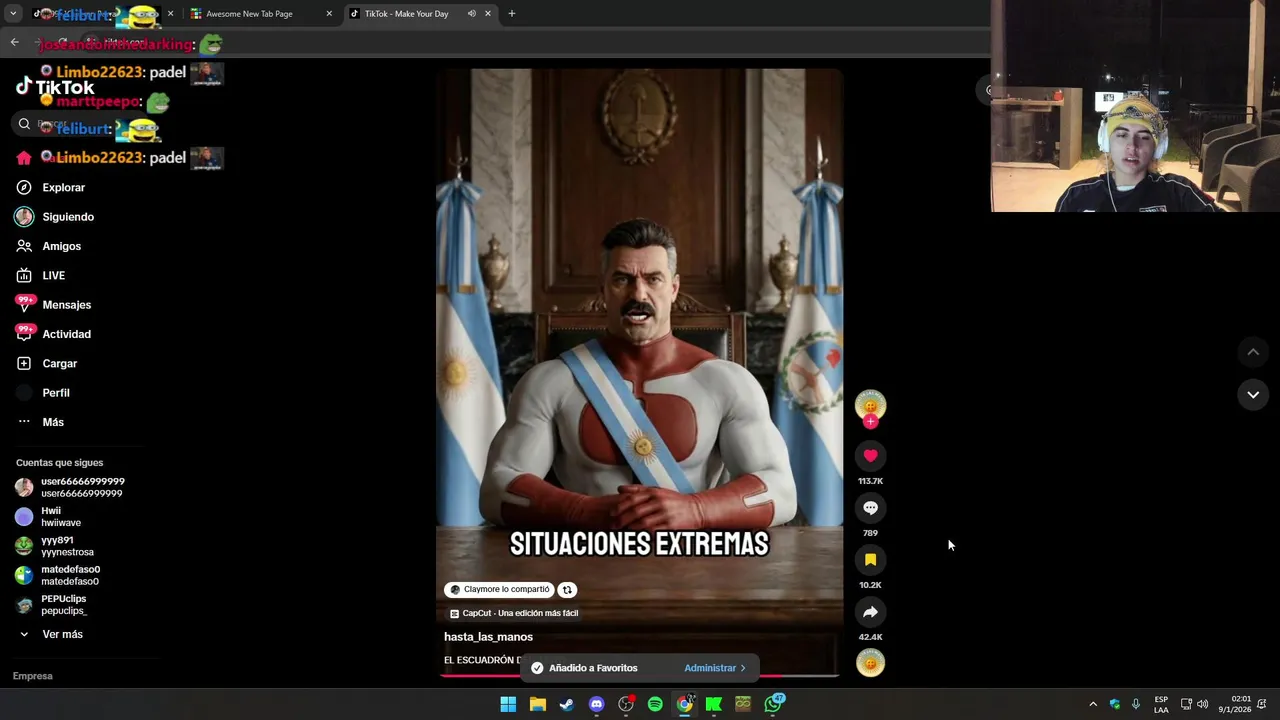Follow the creator with the red plus badge
This screenshot has height=720, width=1280.
(870, 422)
